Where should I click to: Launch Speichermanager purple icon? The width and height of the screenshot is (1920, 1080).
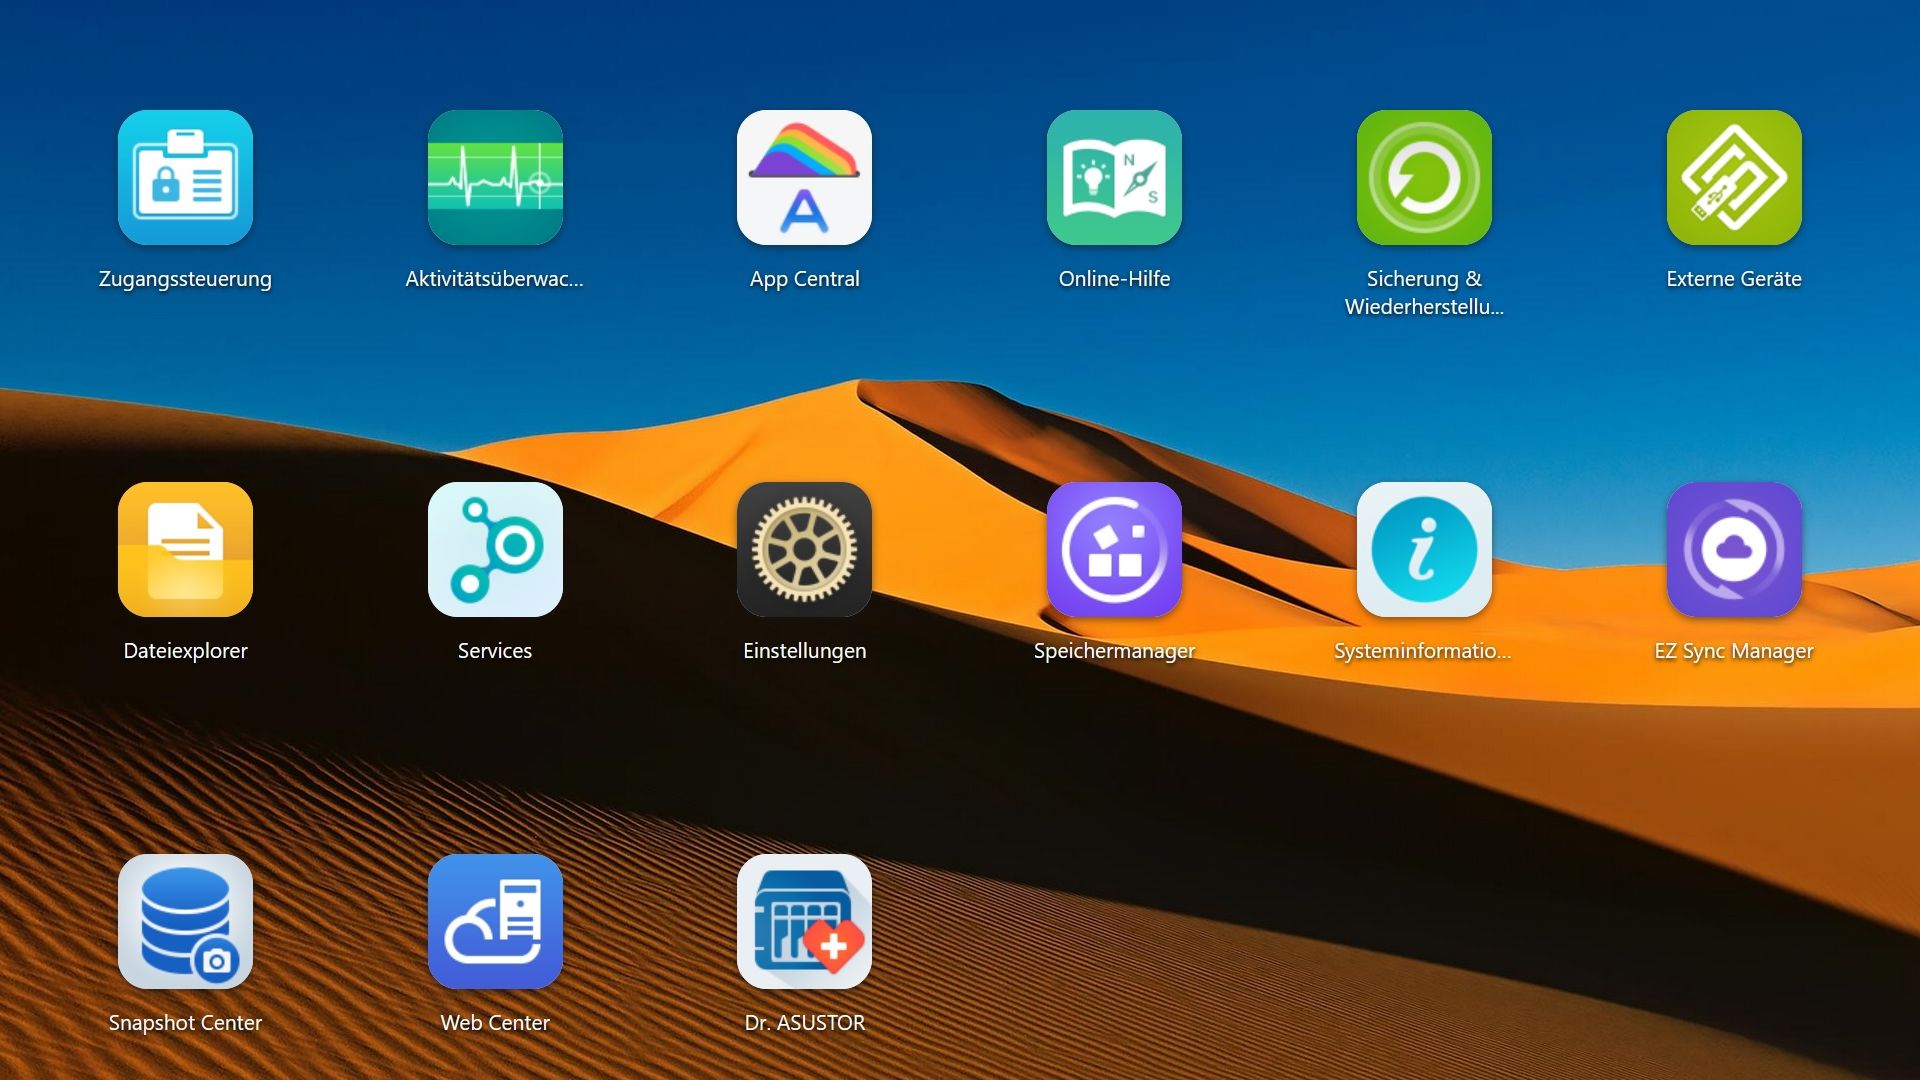tap(1114, 550)
